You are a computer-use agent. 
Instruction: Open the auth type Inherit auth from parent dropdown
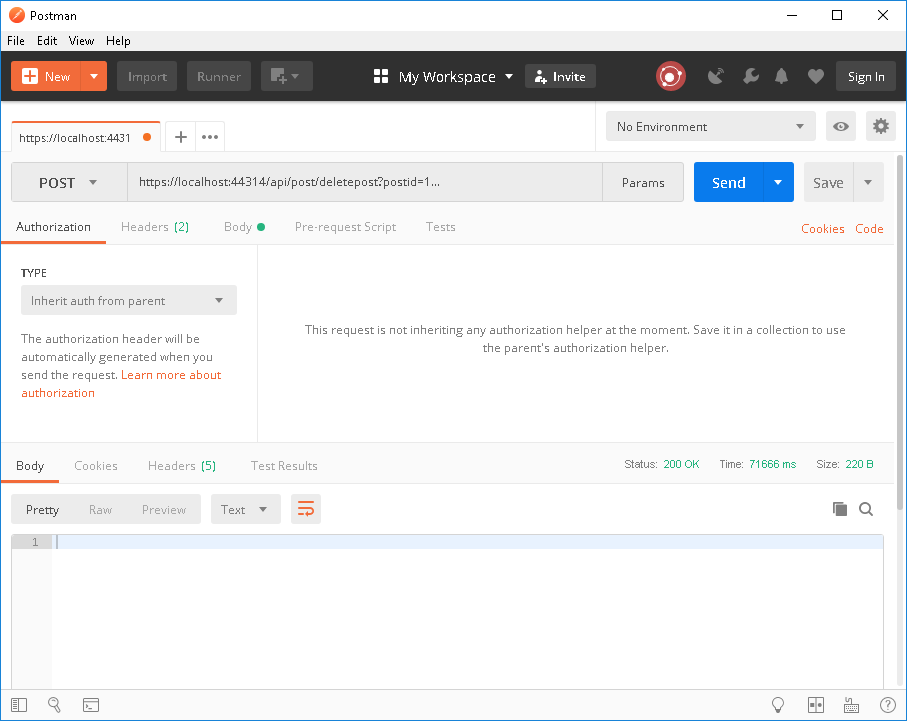coord(128,300)
